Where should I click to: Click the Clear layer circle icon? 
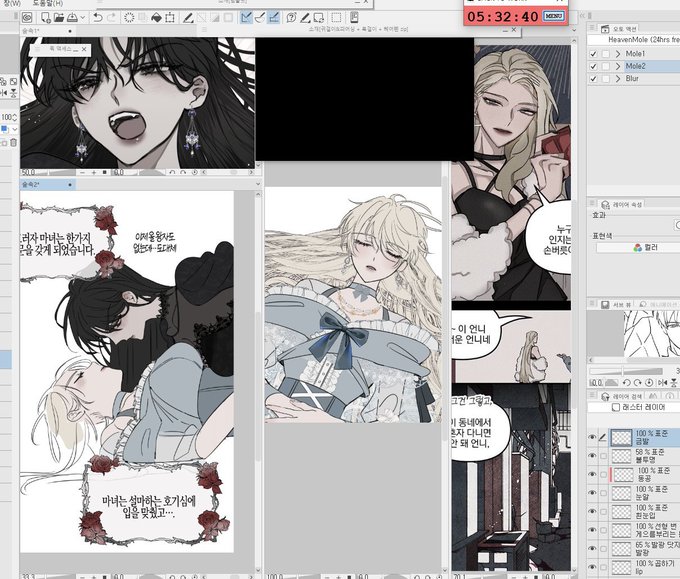point(129,18)
